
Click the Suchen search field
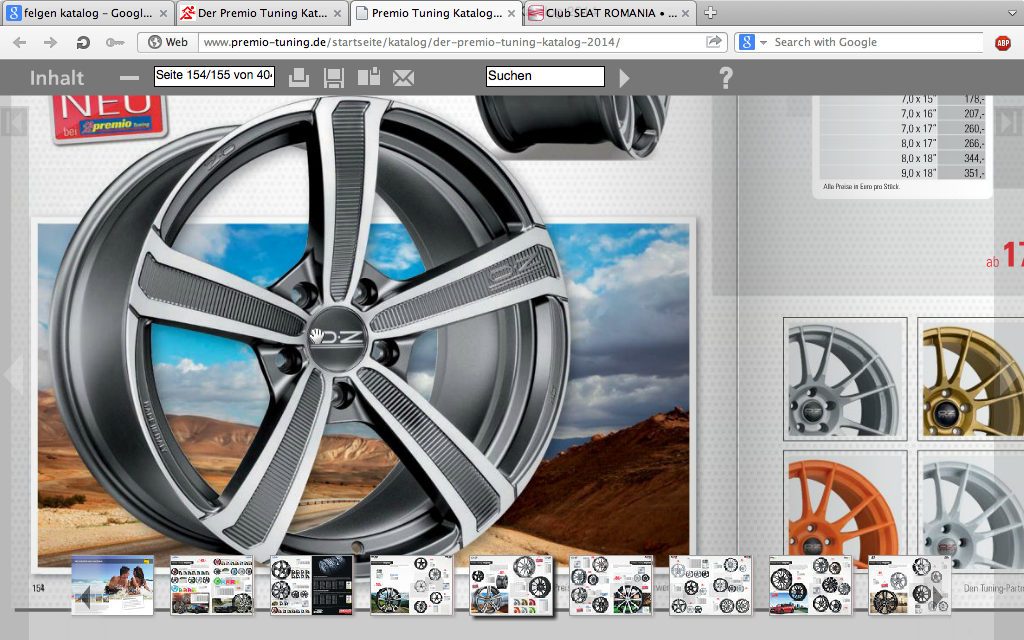[545, 76]
